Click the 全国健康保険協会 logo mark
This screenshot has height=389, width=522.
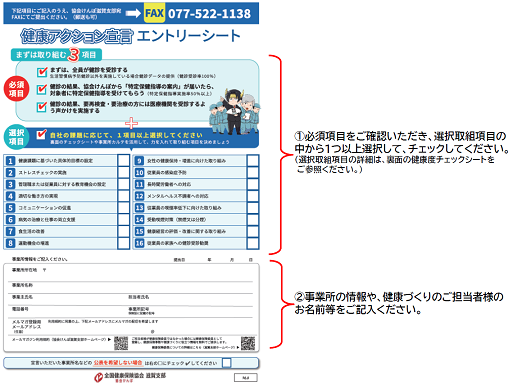99,378
